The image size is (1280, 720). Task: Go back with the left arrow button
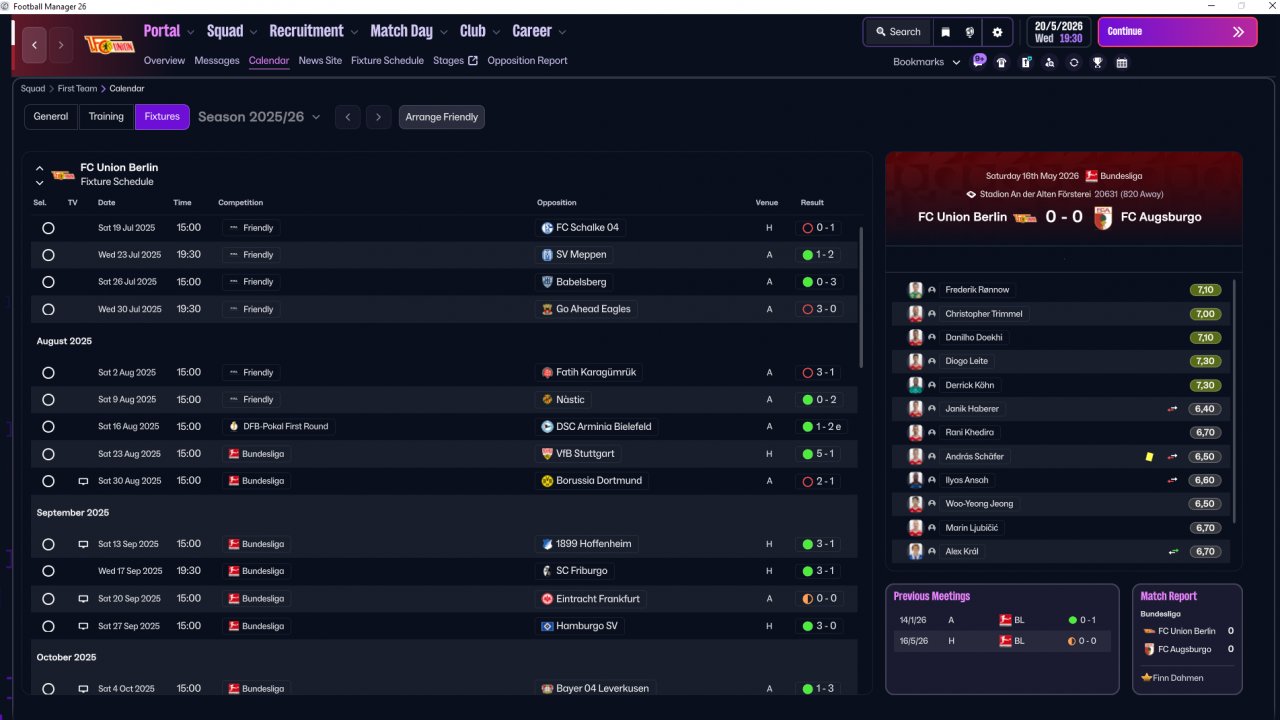(x=35, y=45)
